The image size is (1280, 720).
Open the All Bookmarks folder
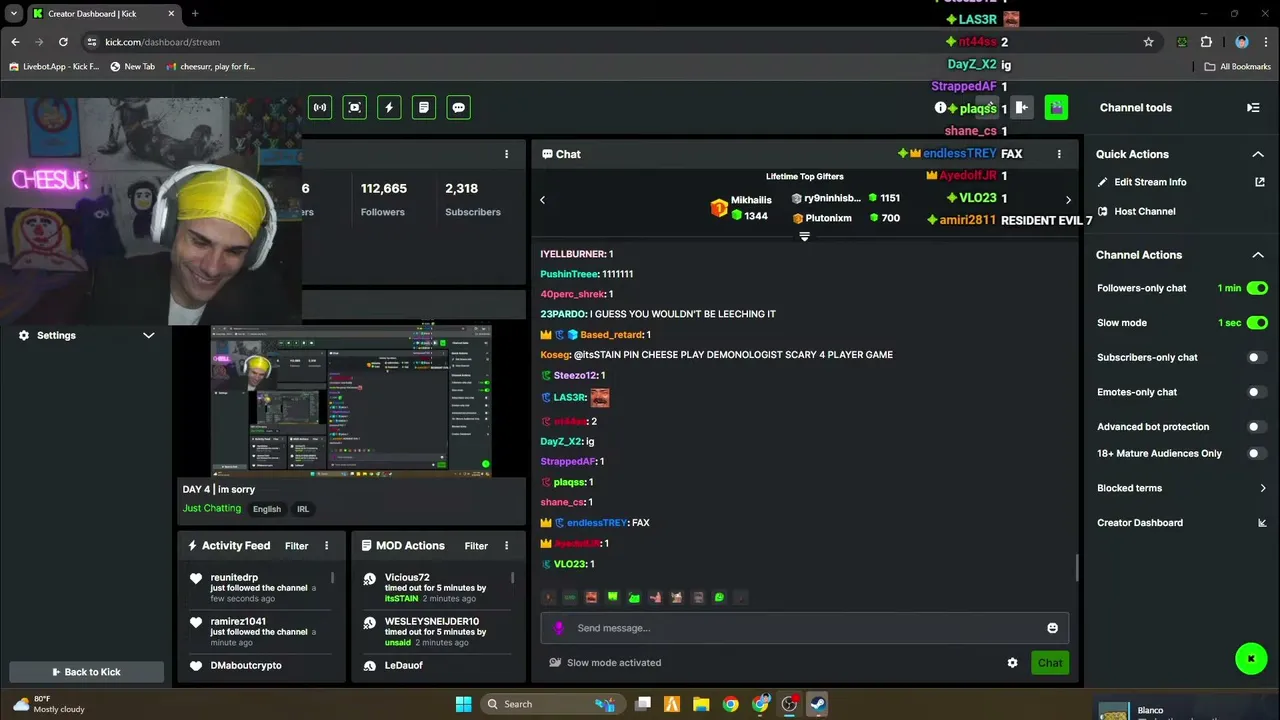coord(1237,67)
